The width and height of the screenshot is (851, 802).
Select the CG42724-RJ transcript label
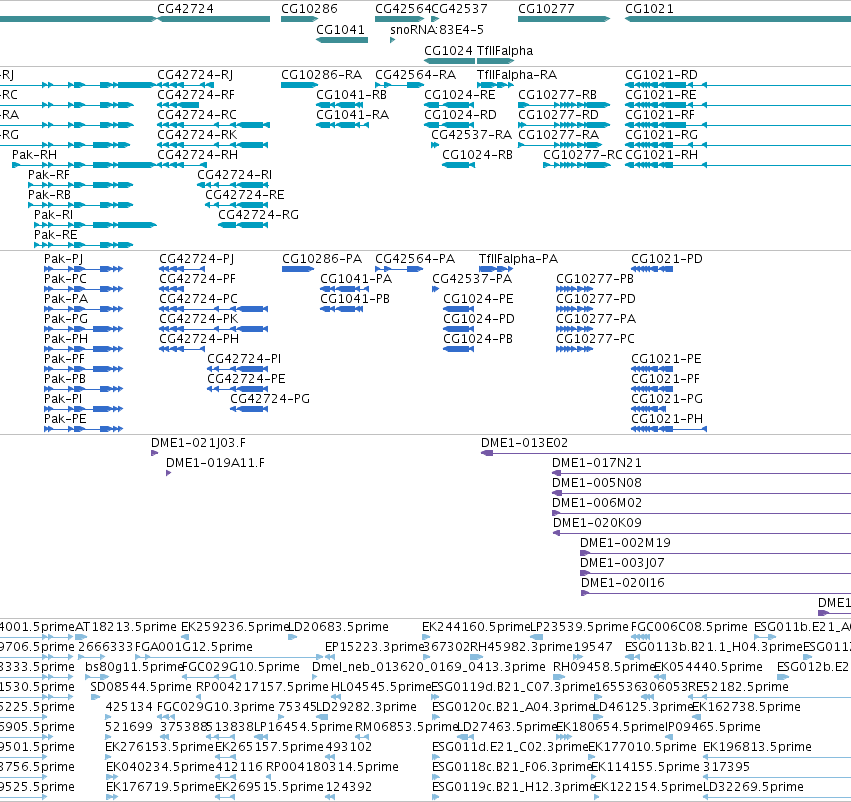tap(195, 74)
